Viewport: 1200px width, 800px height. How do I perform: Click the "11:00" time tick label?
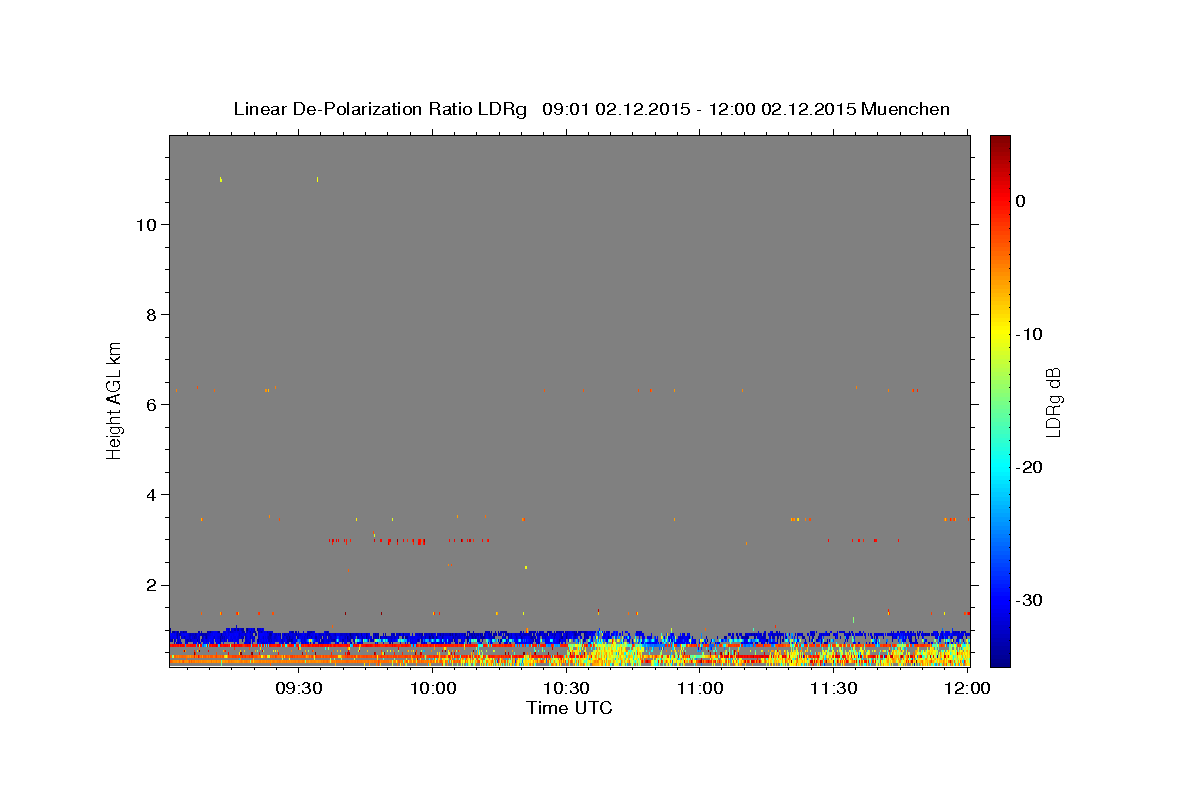[700, 688]
